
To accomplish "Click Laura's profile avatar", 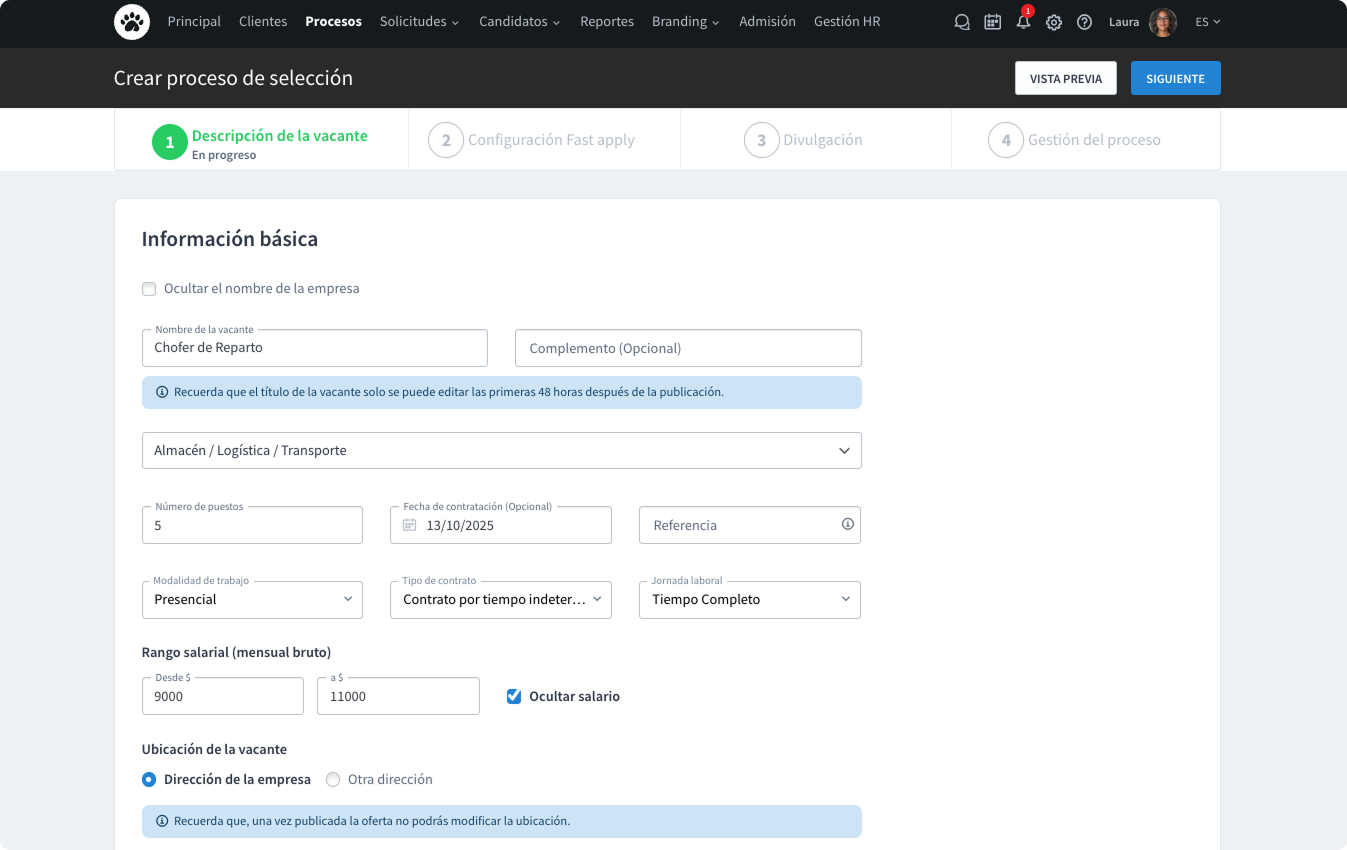I will point(1162,22).
